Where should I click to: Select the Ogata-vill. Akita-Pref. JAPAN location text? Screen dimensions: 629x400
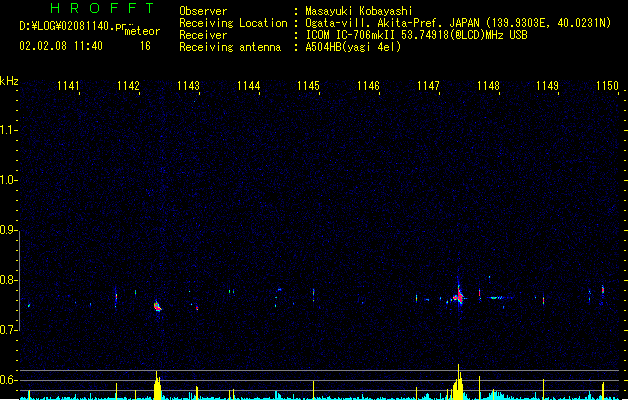click(458, 23)
